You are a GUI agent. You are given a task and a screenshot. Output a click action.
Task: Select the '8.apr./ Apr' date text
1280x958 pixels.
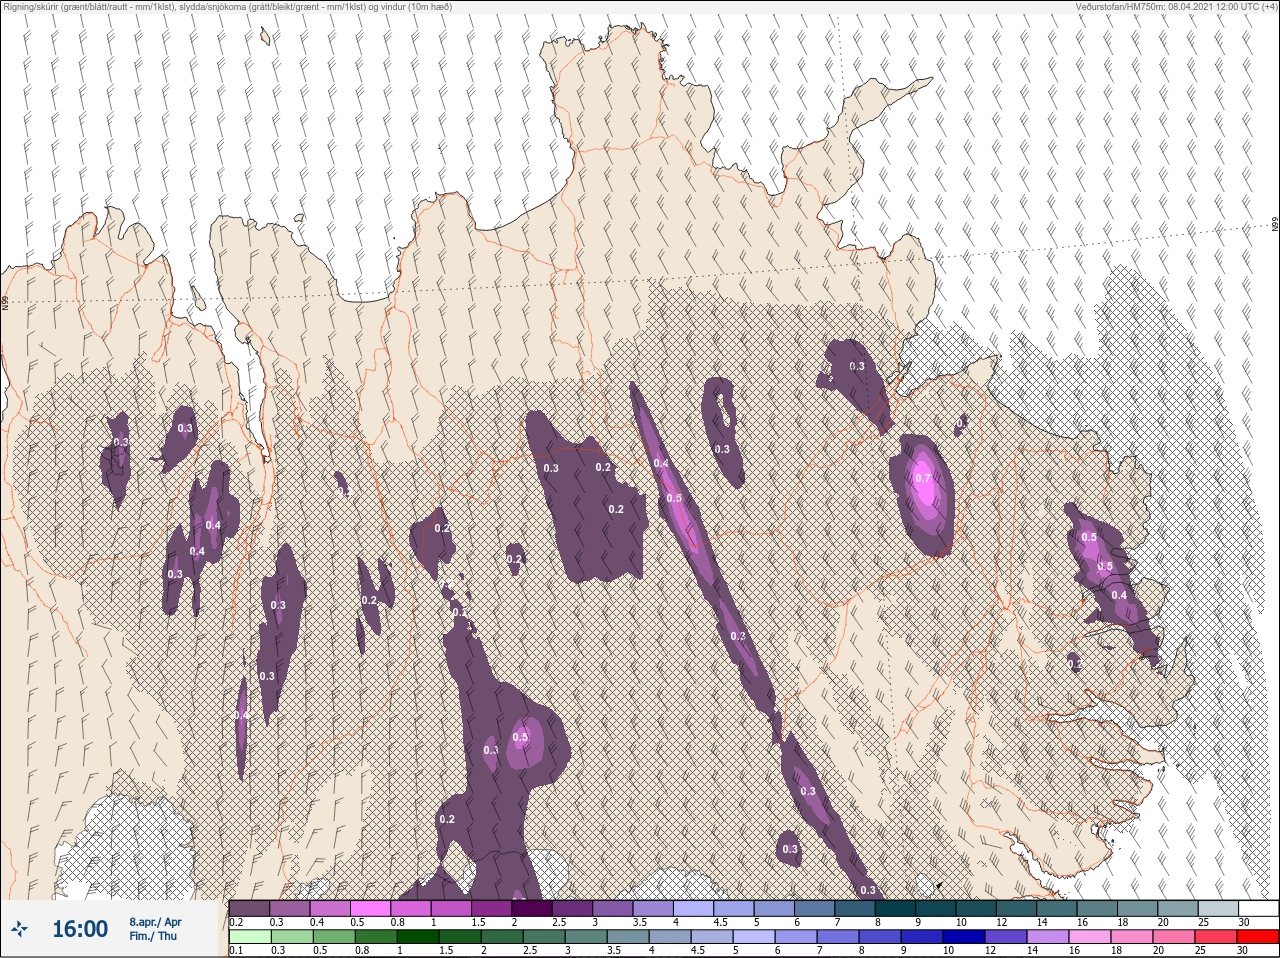pyautogui.click(x=155, y=922)
